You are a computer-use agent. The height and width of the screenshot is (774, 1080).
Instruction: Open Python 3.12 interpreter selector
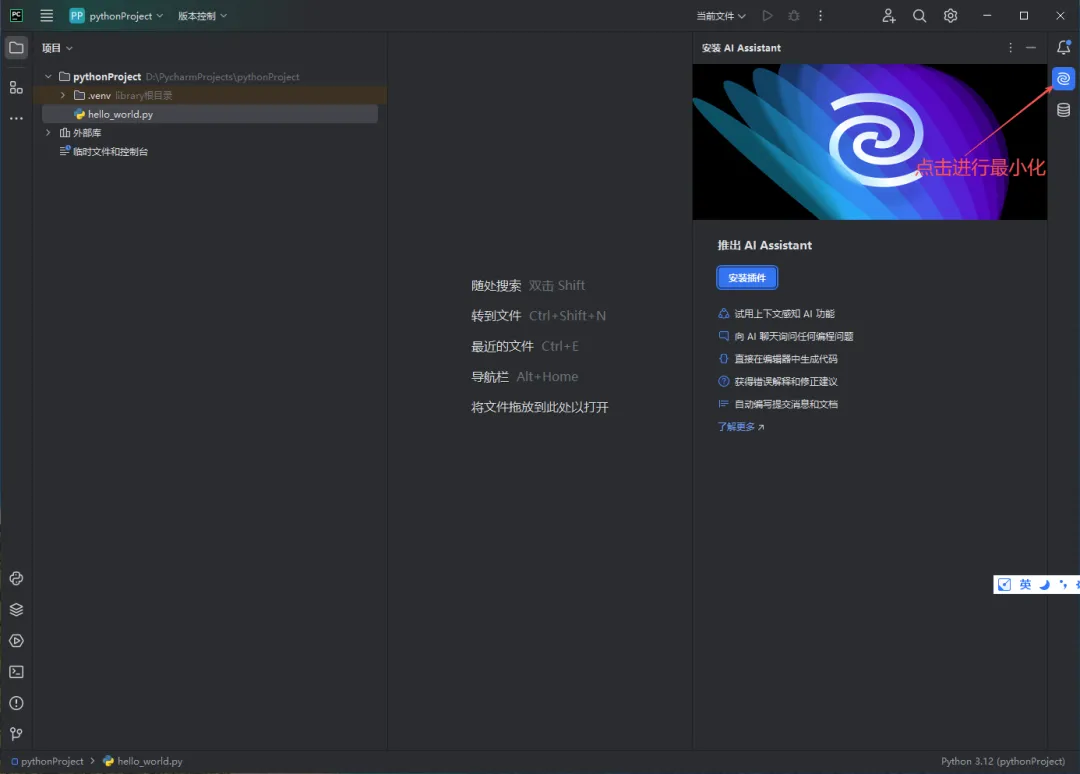(1003, 761)
